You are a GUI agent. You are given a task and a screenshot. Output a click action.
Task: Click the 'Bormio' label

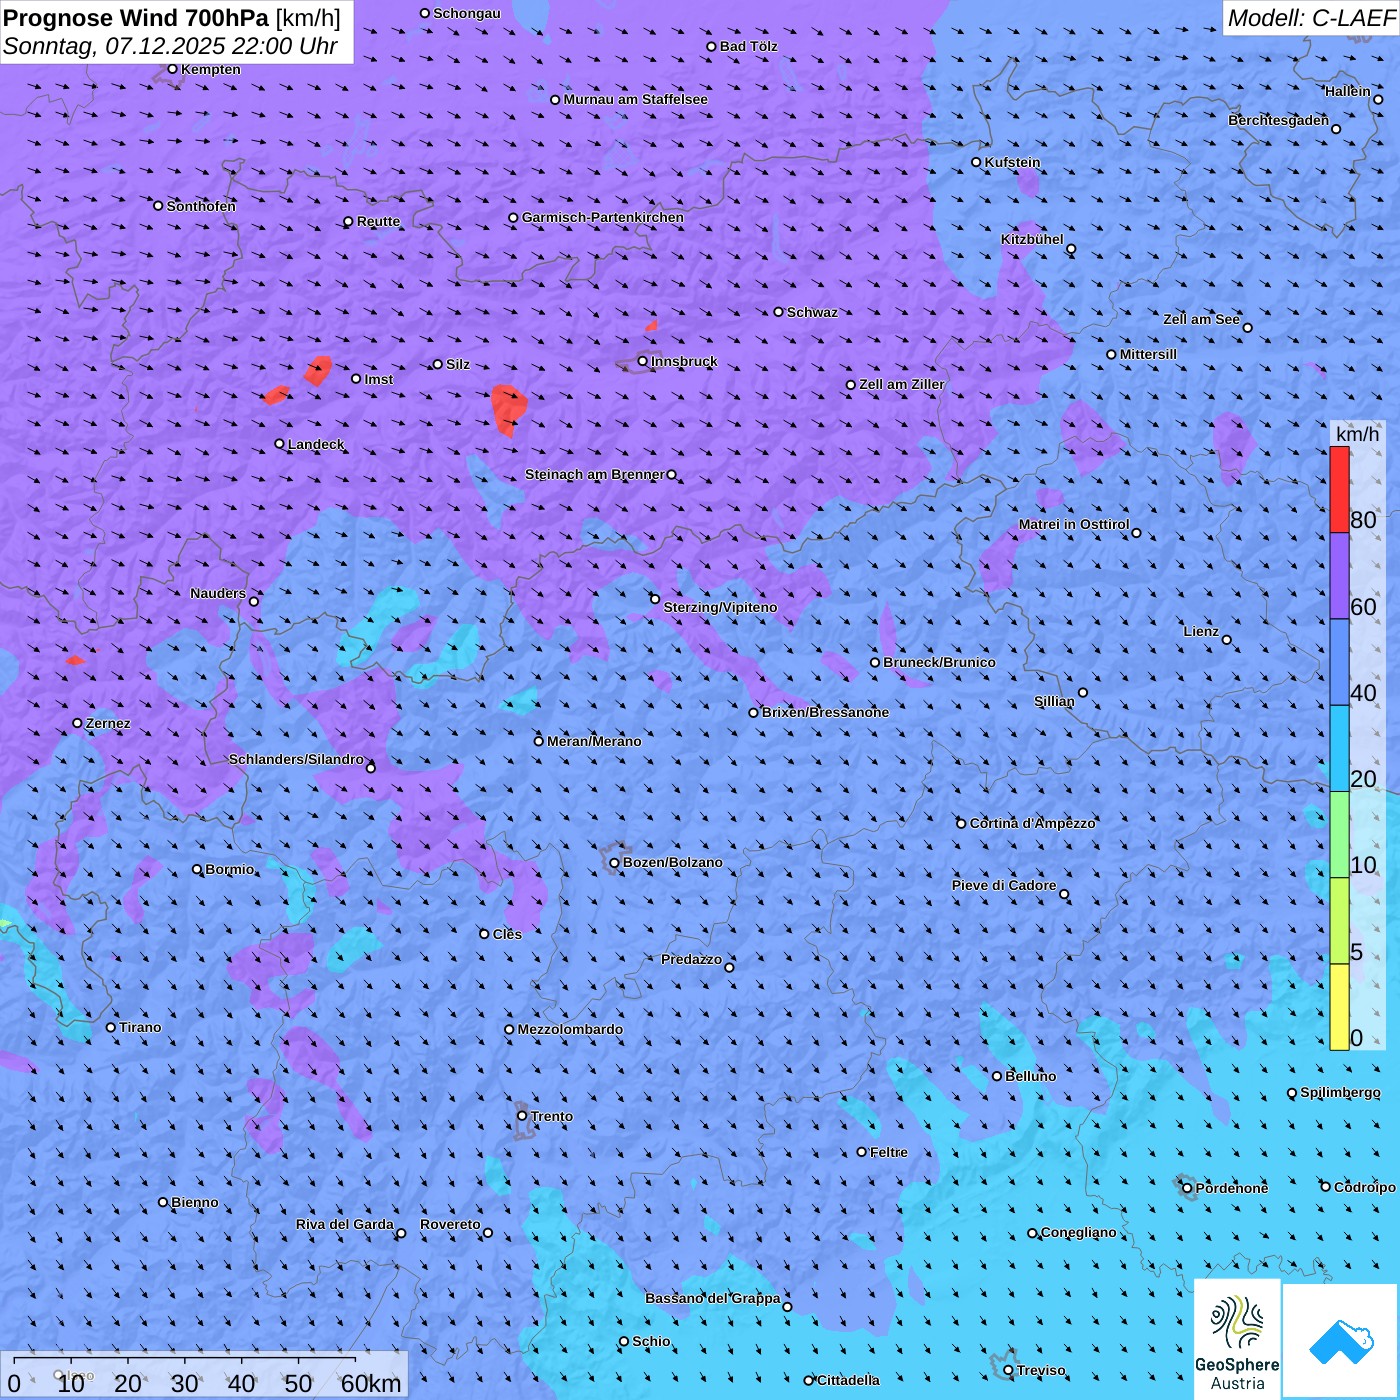[229, 869]
